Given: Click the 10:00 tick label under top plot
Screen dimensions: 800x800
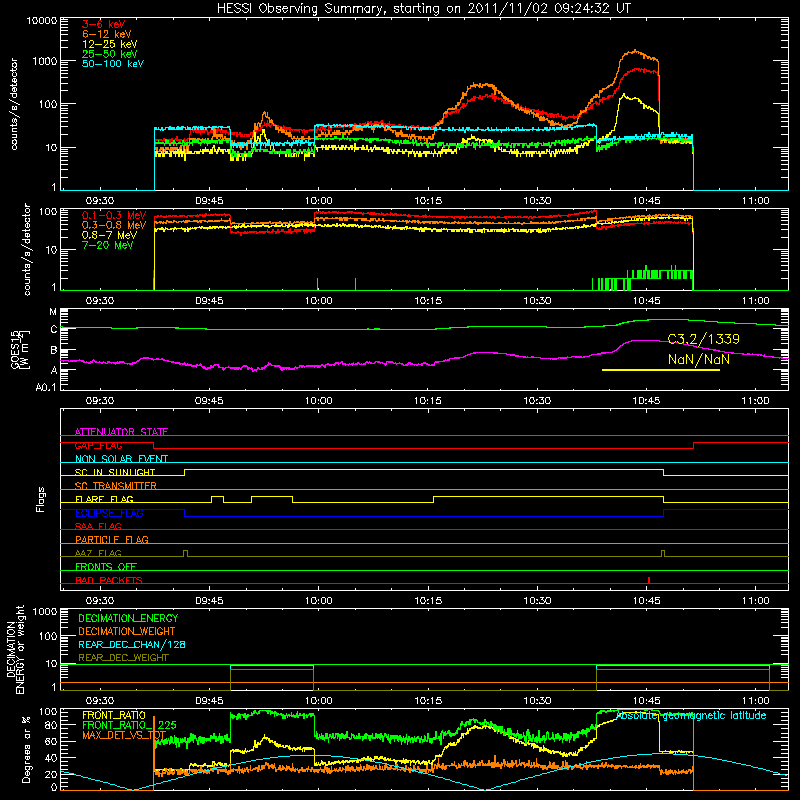Looking at the screenshot, I should tap(318, 201).
